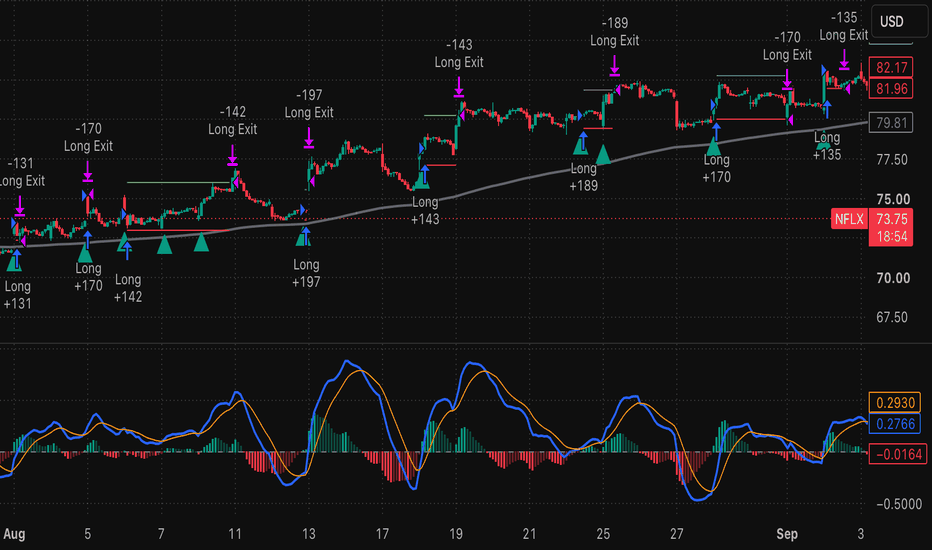Click magenta exit arrow under '-135 Long Exit'

pyautogui.click(x=844, y=60)
